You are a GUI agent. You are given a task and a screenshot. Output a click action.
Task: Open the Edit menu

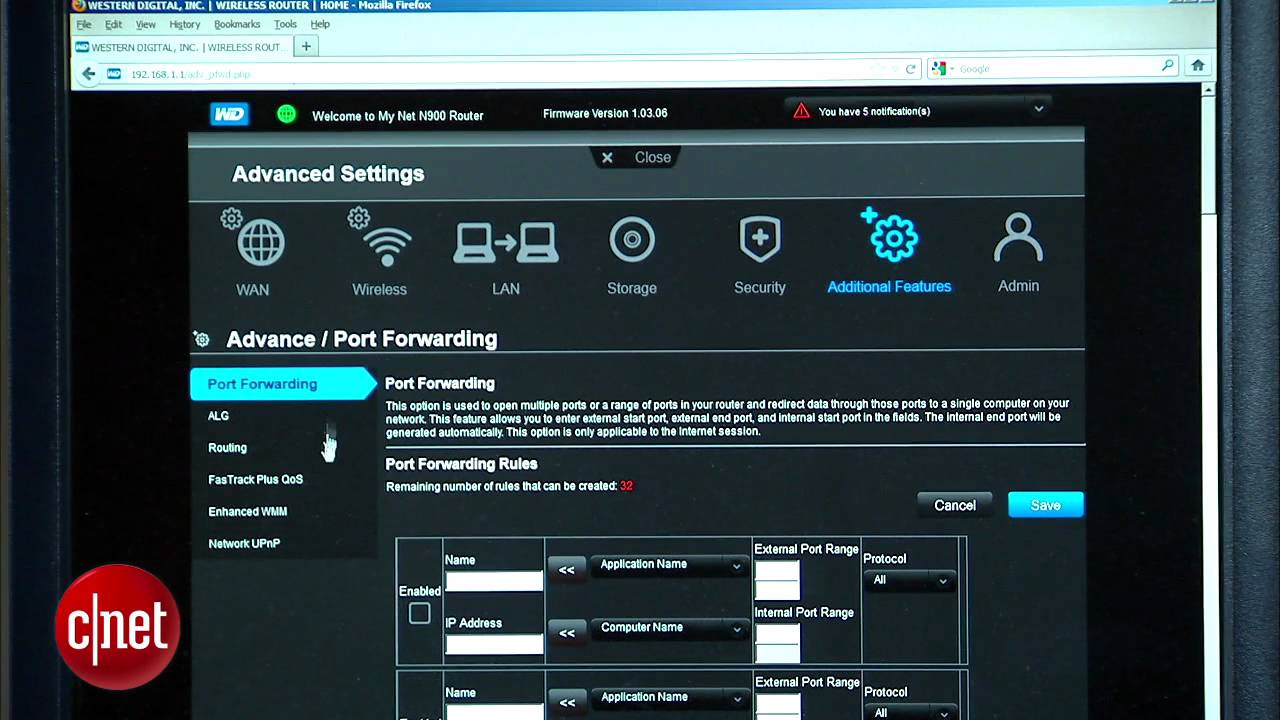(x=113, y=24)
